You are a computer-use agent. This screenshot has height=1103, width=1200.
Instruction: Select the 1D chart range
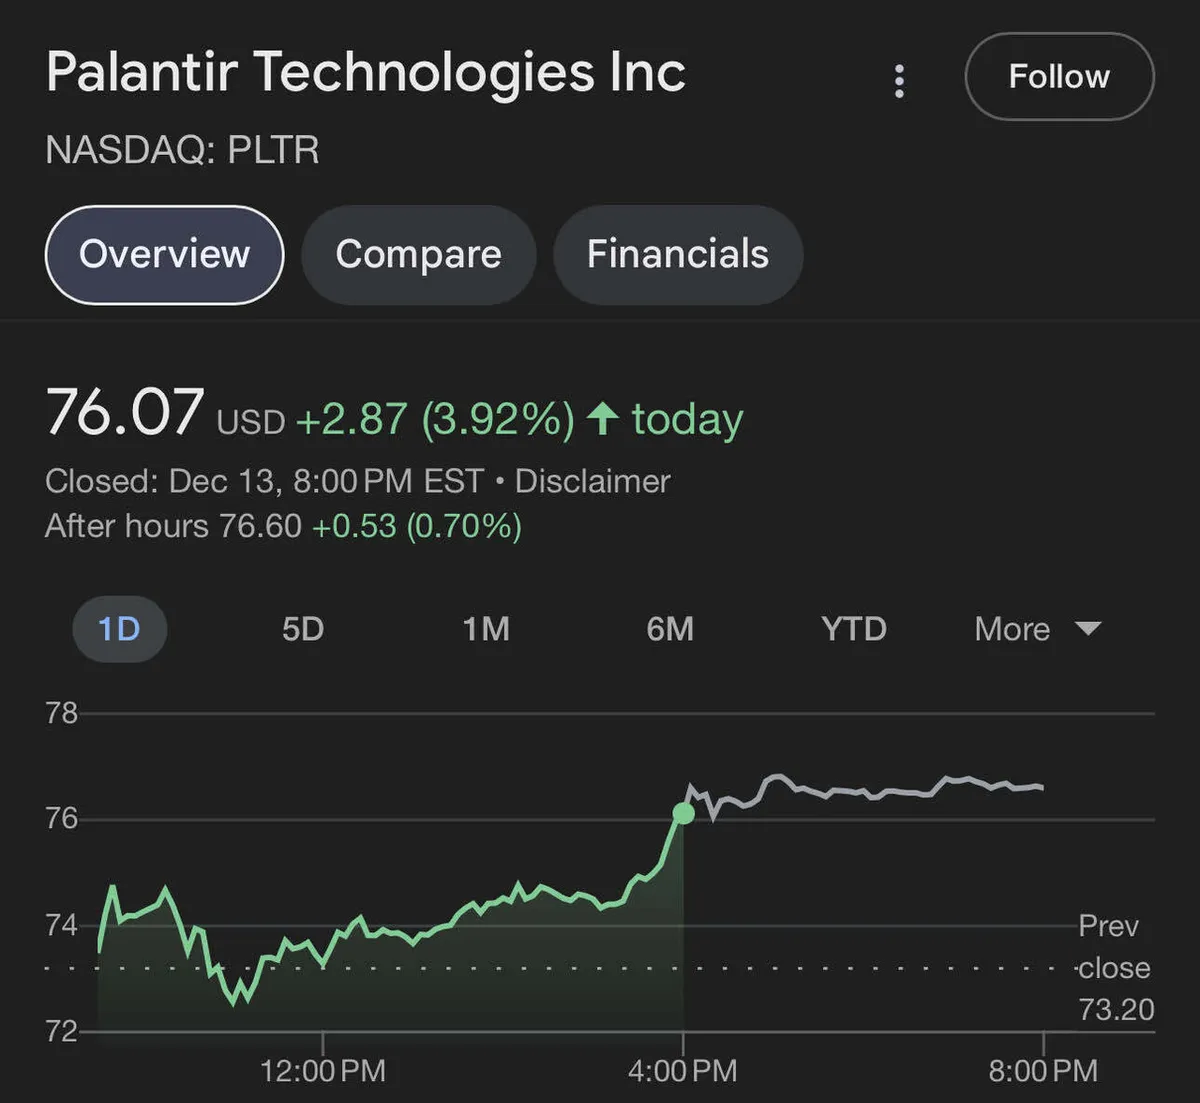pos(119,629)
